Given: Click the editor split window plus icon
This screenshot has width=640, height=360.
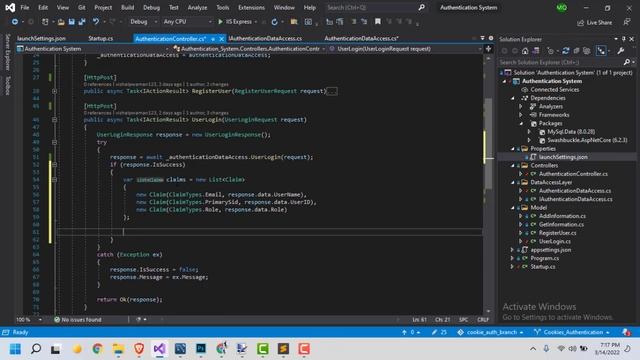Looking at the screenshot, I should point(488,49).
